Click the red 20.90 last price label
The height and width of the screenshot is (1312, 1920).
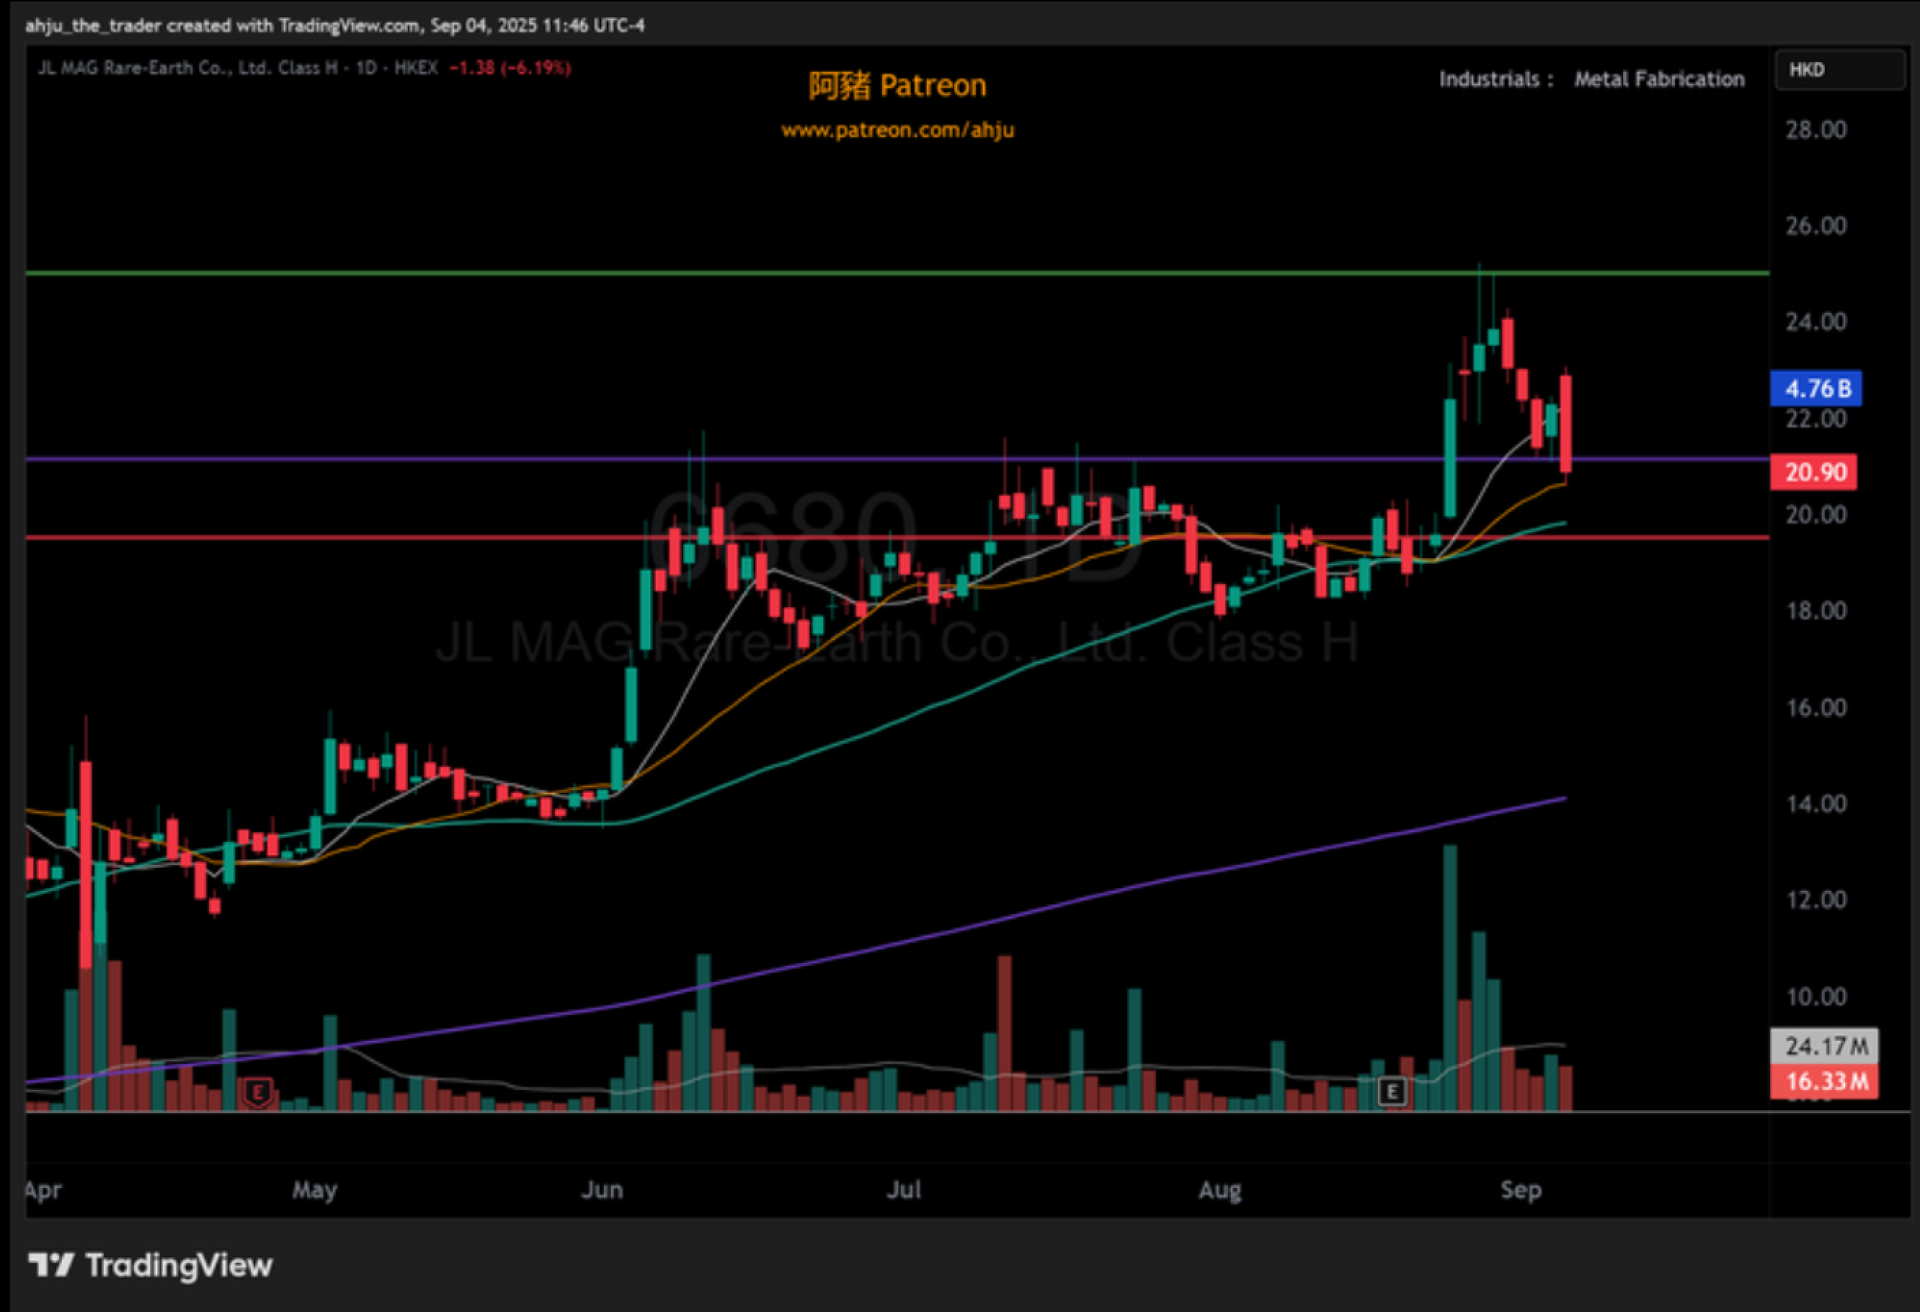coord(1812,471)
